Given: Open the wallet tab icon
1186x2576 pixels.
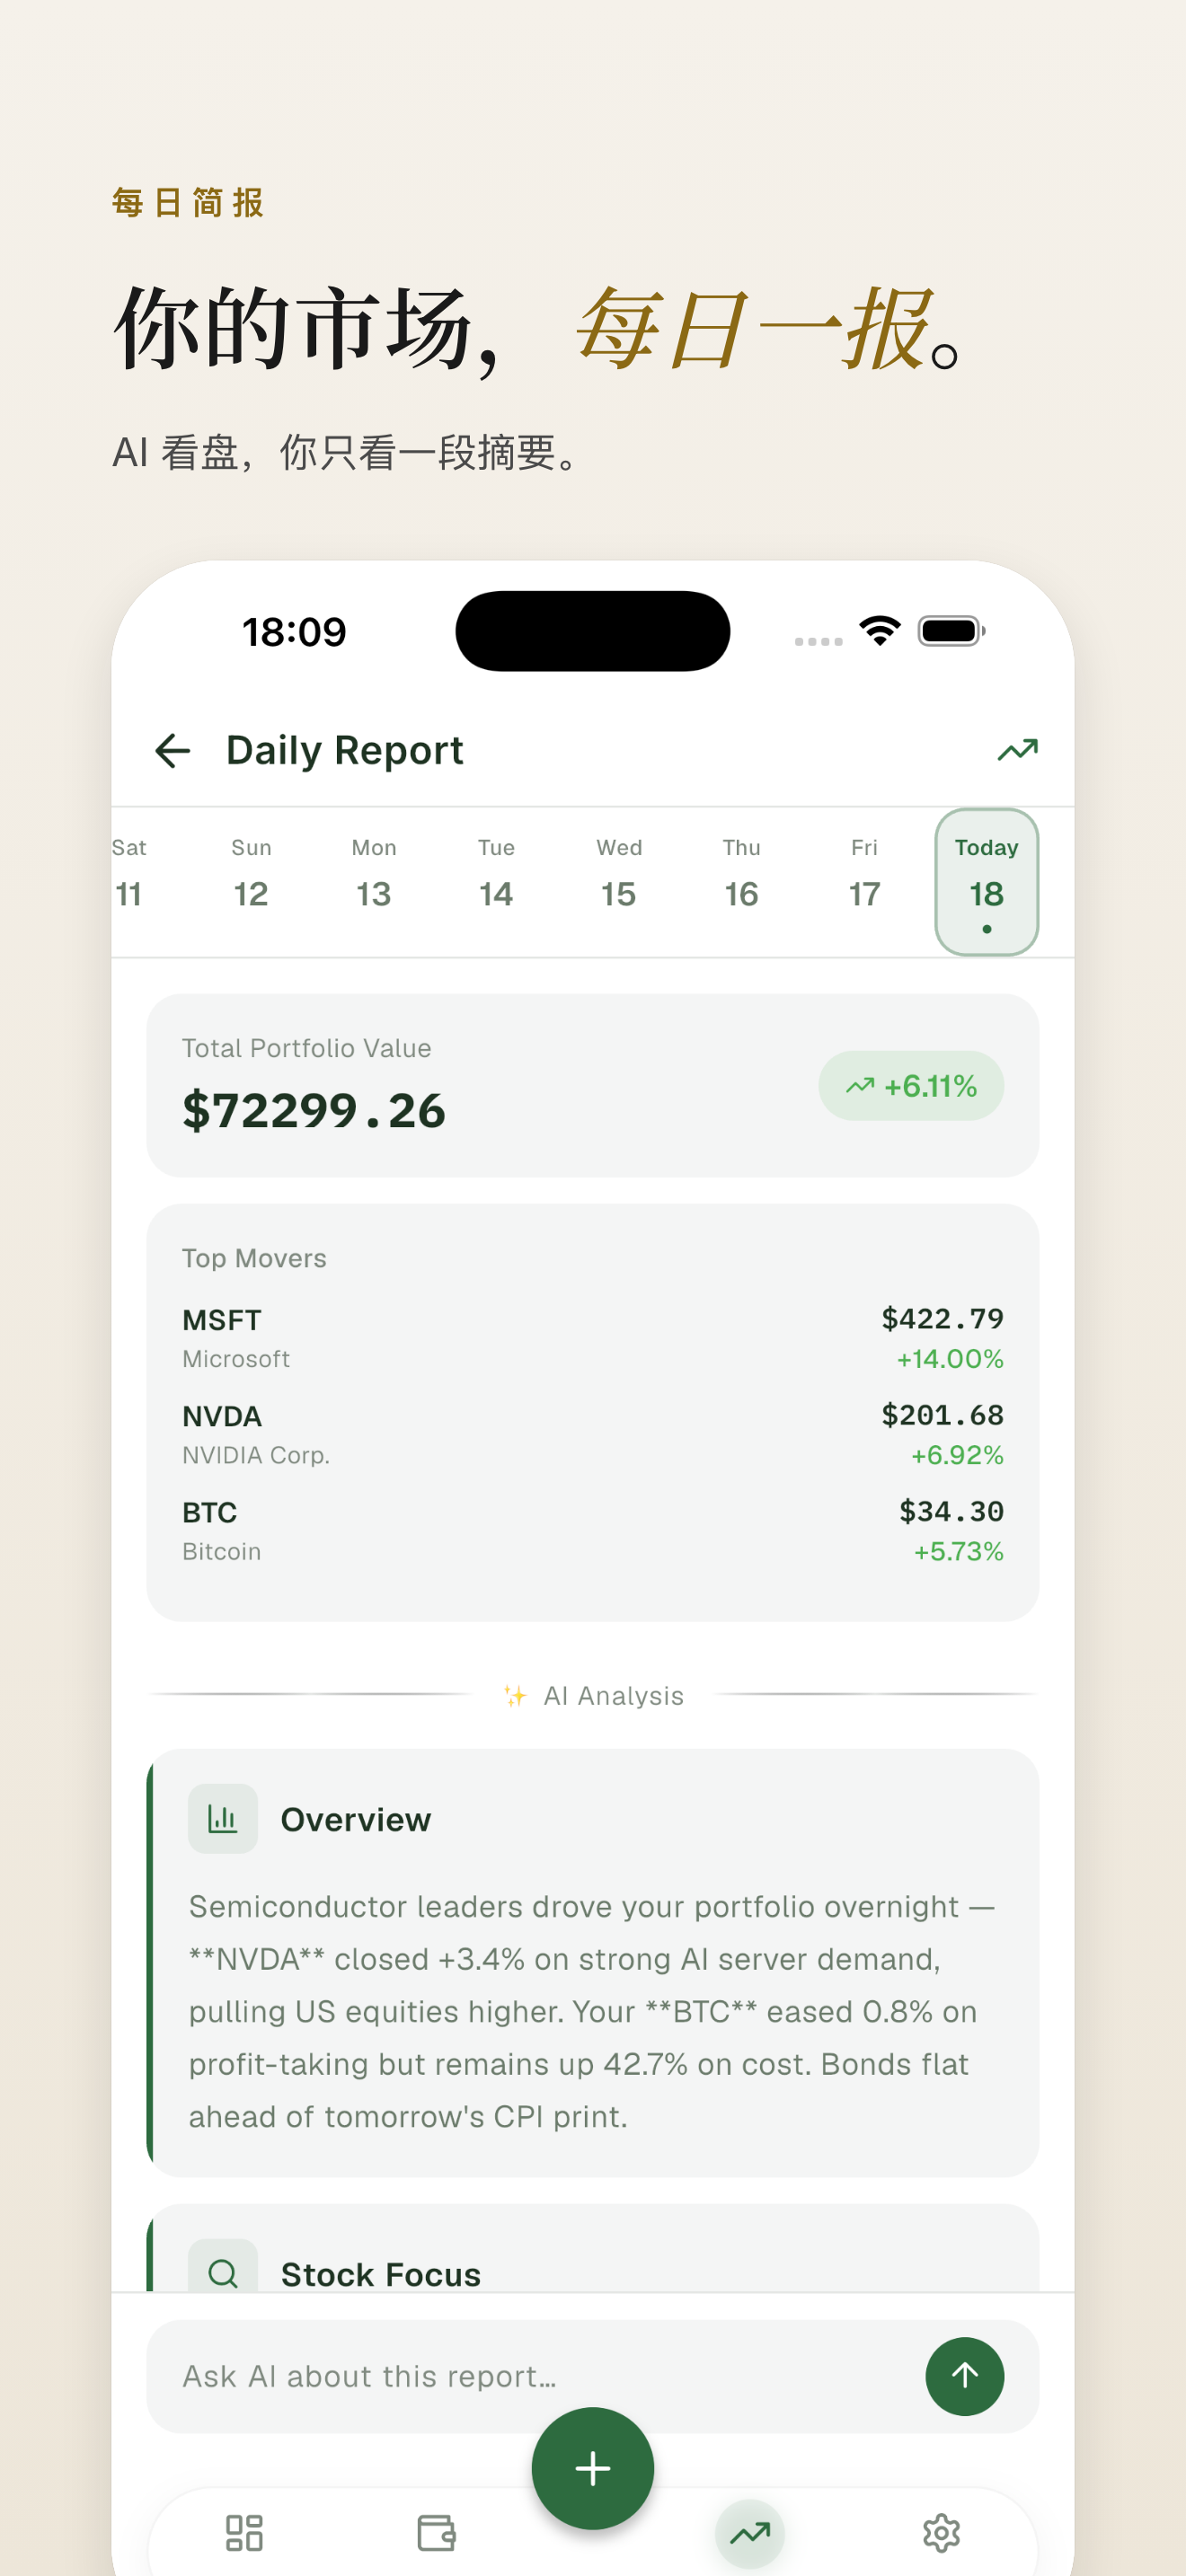Looking at the screenshot, I should coord(436,2532).
